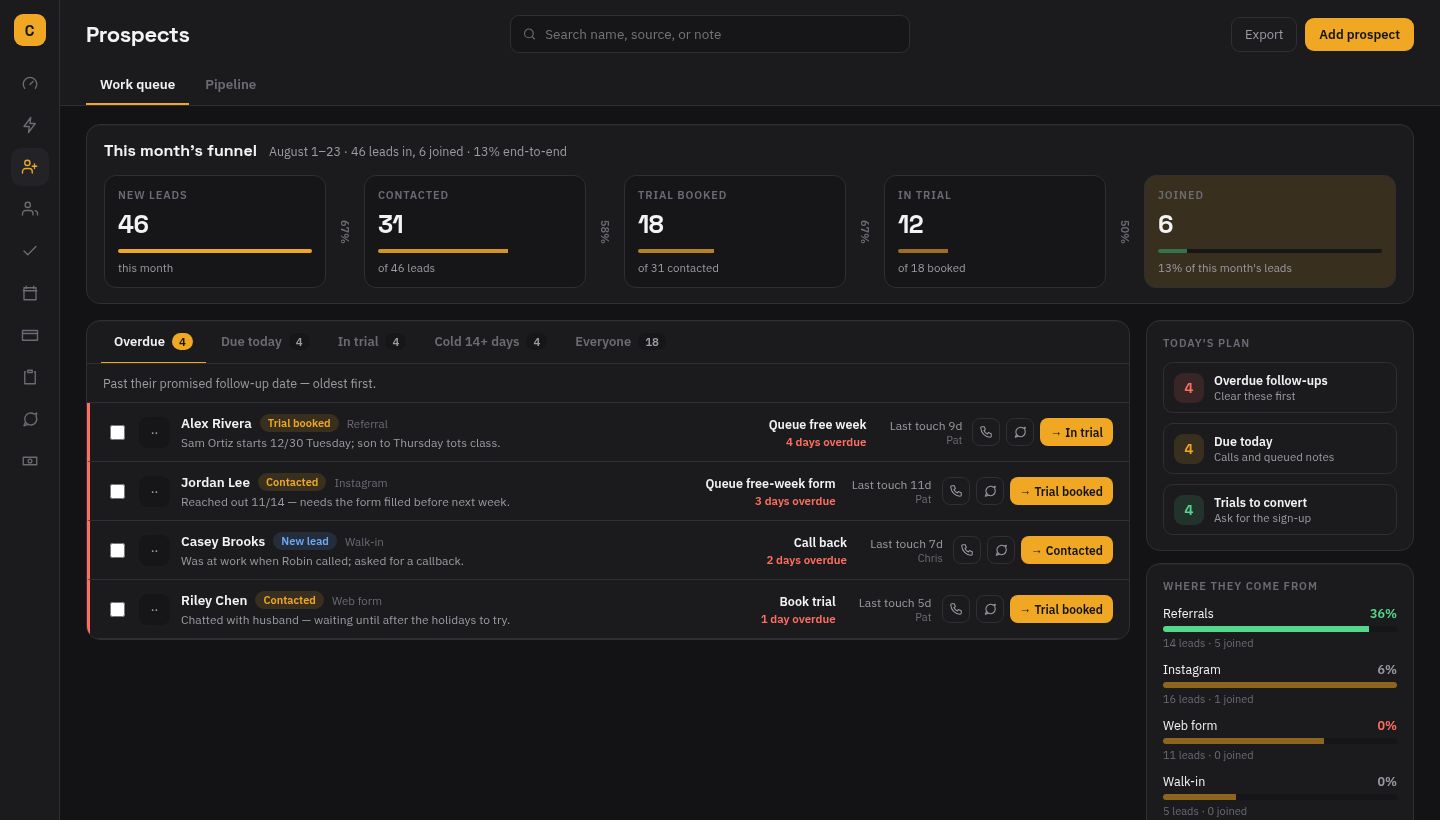Switch to the Pipeline tab
This screenshot has width=1440, height=820.
click(231, 84)
